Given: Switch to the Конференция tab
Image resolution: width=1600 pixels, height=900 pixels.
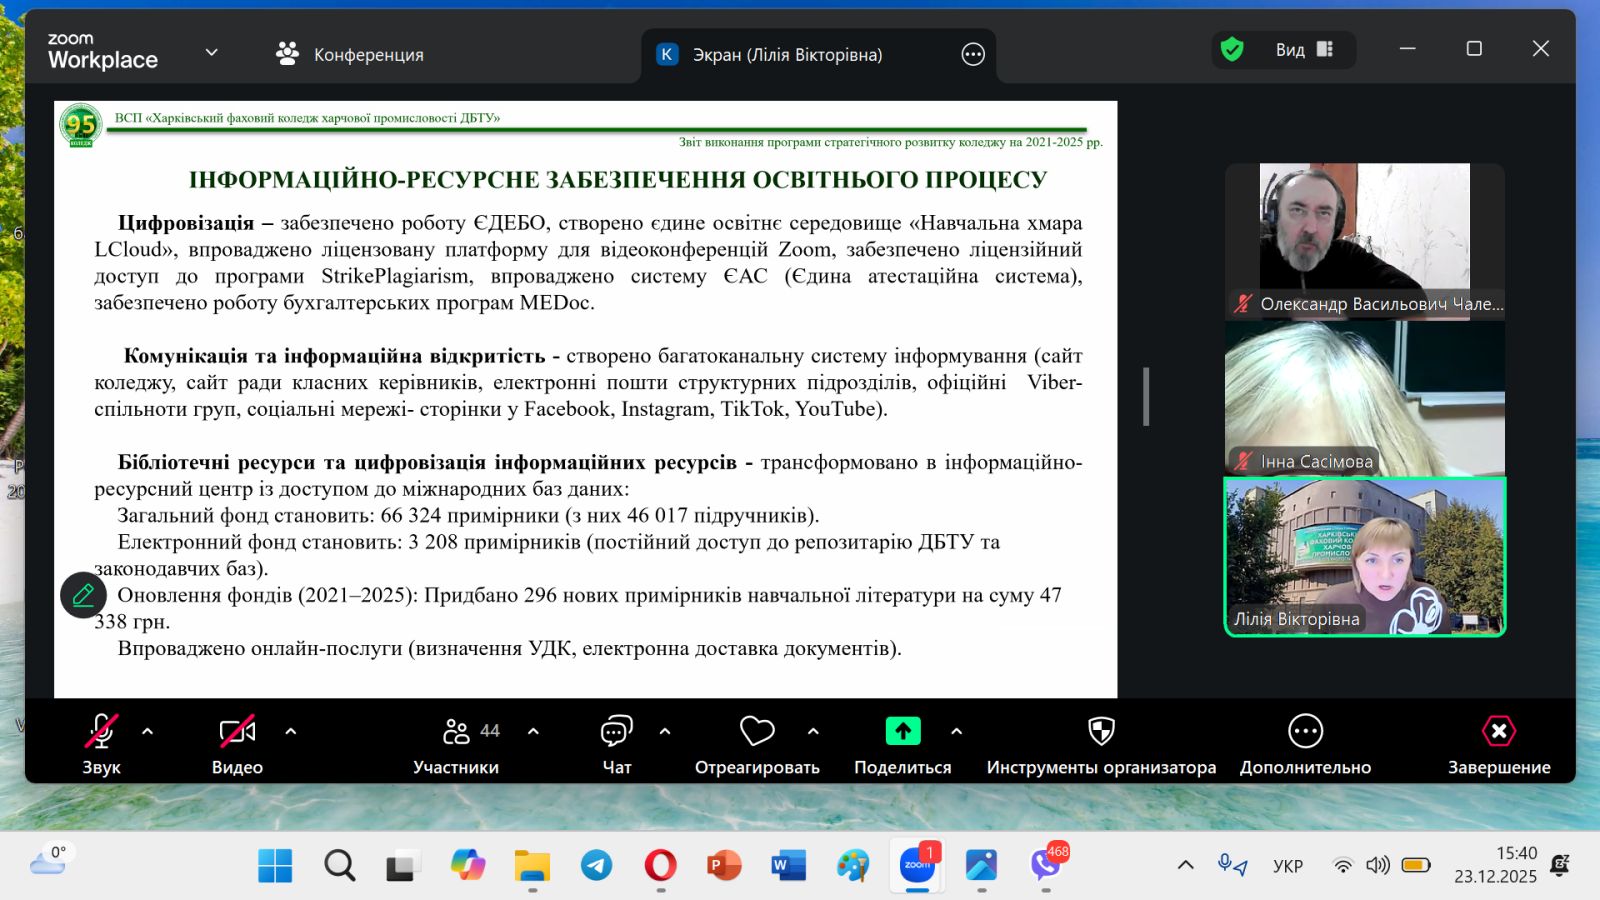Looking at the screenshot, I should (350, 54).
